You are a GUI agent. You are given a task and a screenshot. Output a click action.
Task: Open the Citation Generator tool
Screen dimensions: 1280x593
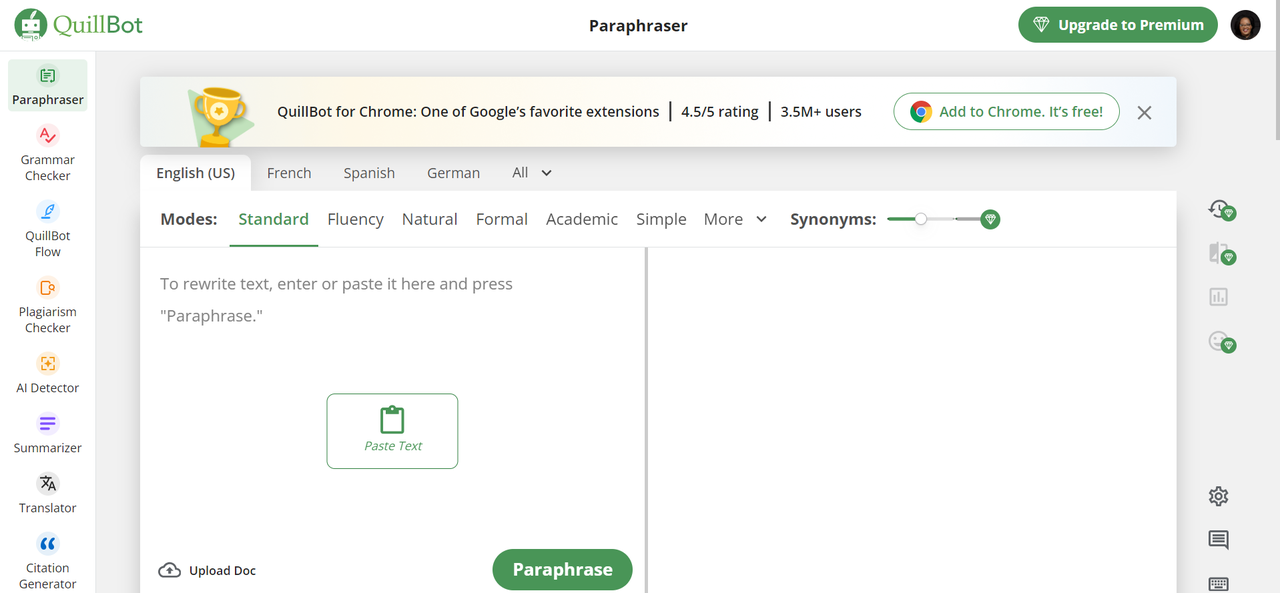tap(48, 560)
